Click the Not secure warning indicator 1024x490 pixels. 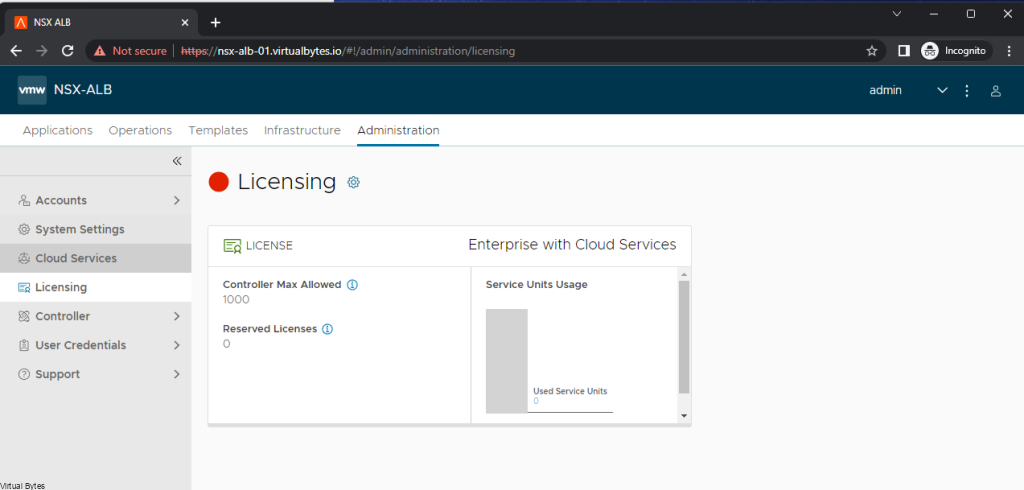(x=130, y=51)
